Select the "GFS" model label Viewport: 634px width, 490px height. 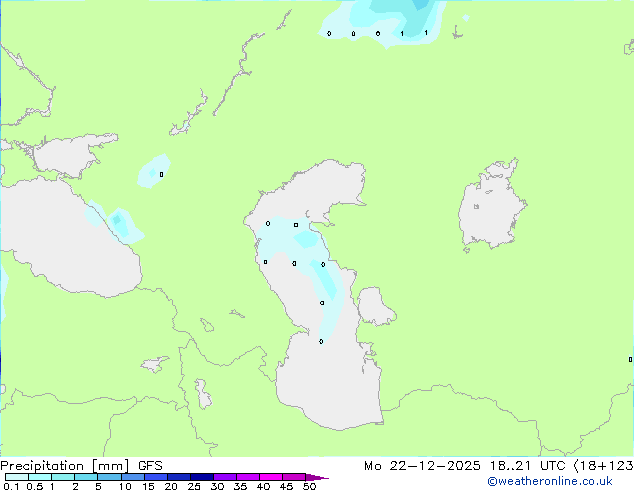150,466
